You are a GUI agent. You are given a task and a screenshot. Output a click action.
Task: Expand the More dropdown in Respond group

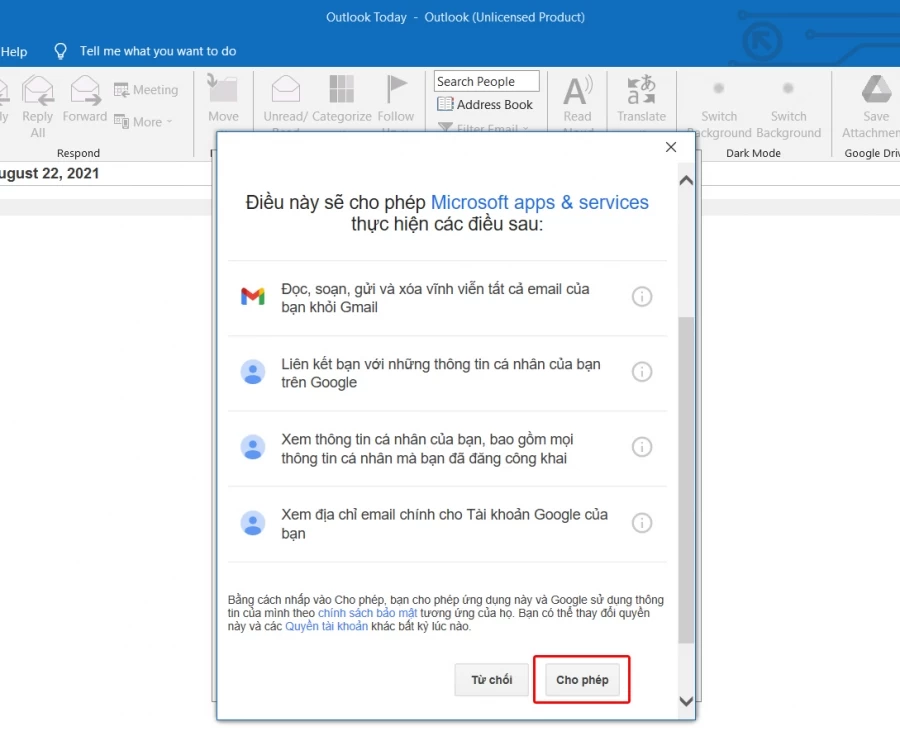point(143,122)
